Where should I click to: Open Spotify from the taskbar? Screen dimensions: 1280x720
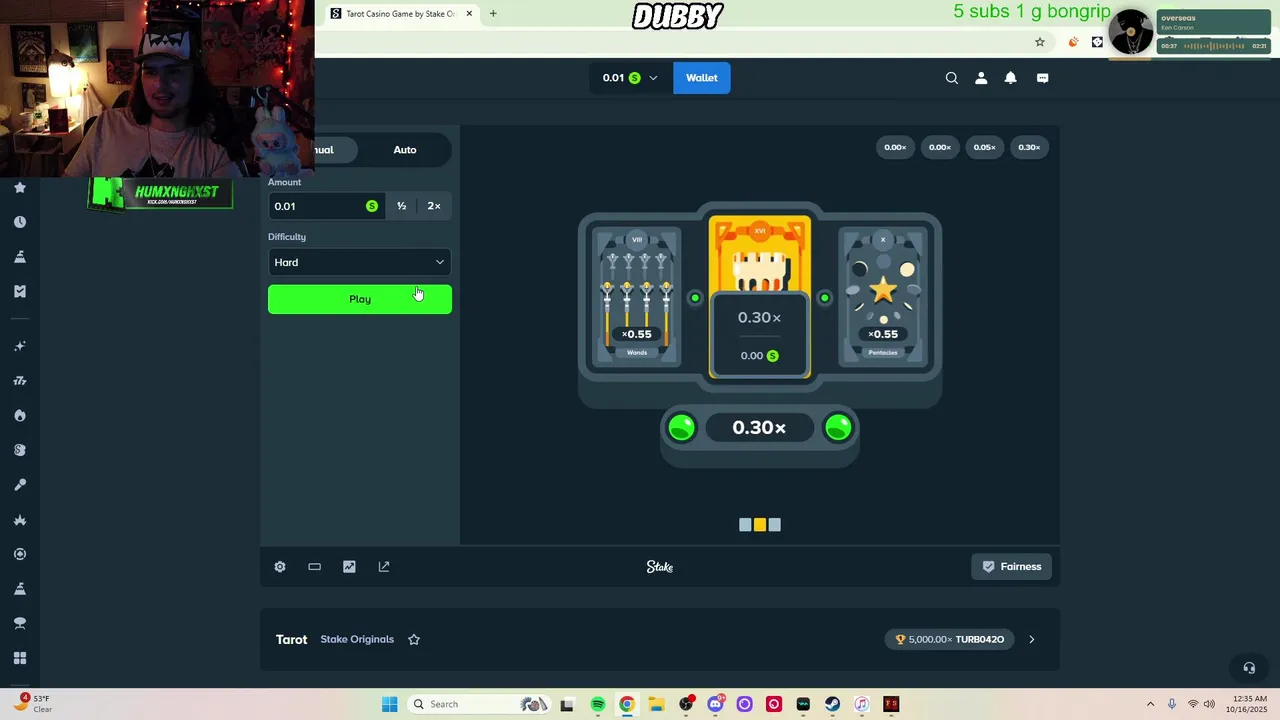click(x=598, y=705)
